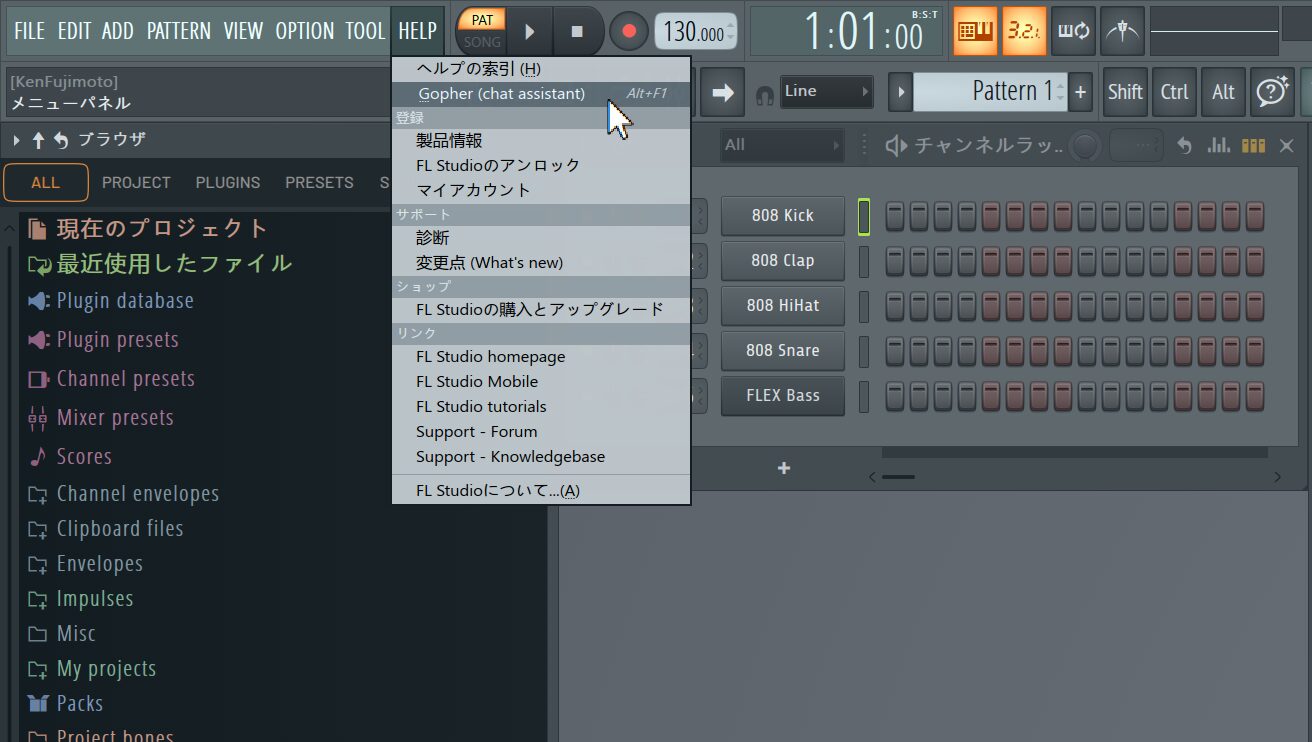The width and height of the screenshot is (1312, 742).
Task: Click the Plugin presets icon
Action: click(38, 340)
